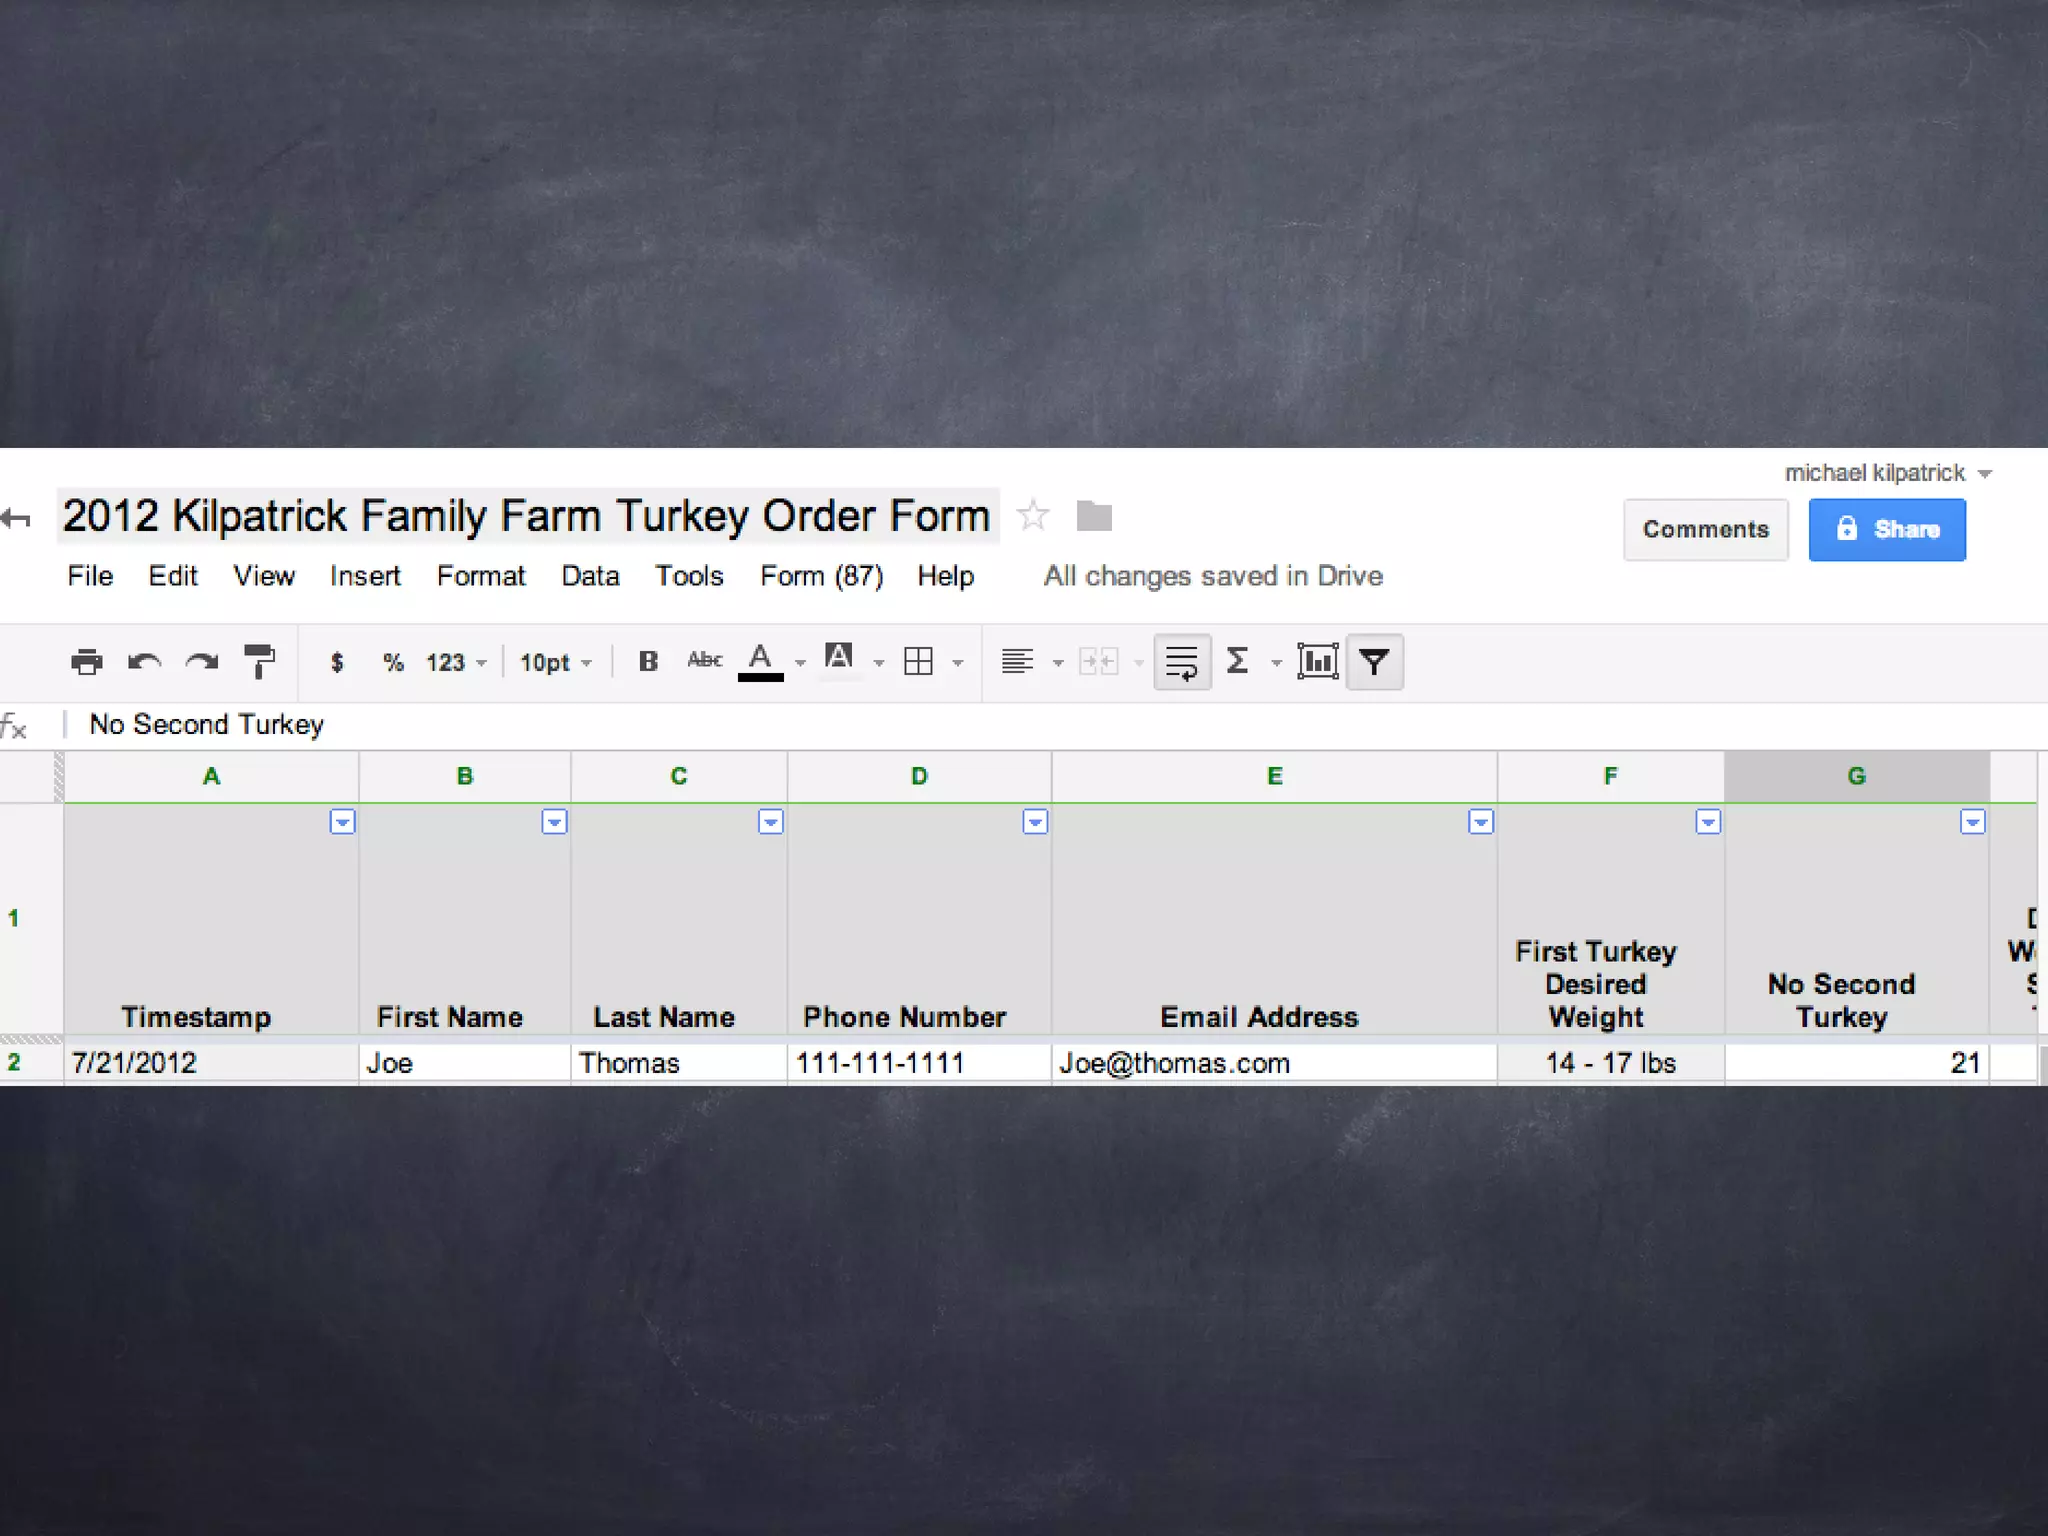
Task: Open the Comments button
Action: (1705, 529)
